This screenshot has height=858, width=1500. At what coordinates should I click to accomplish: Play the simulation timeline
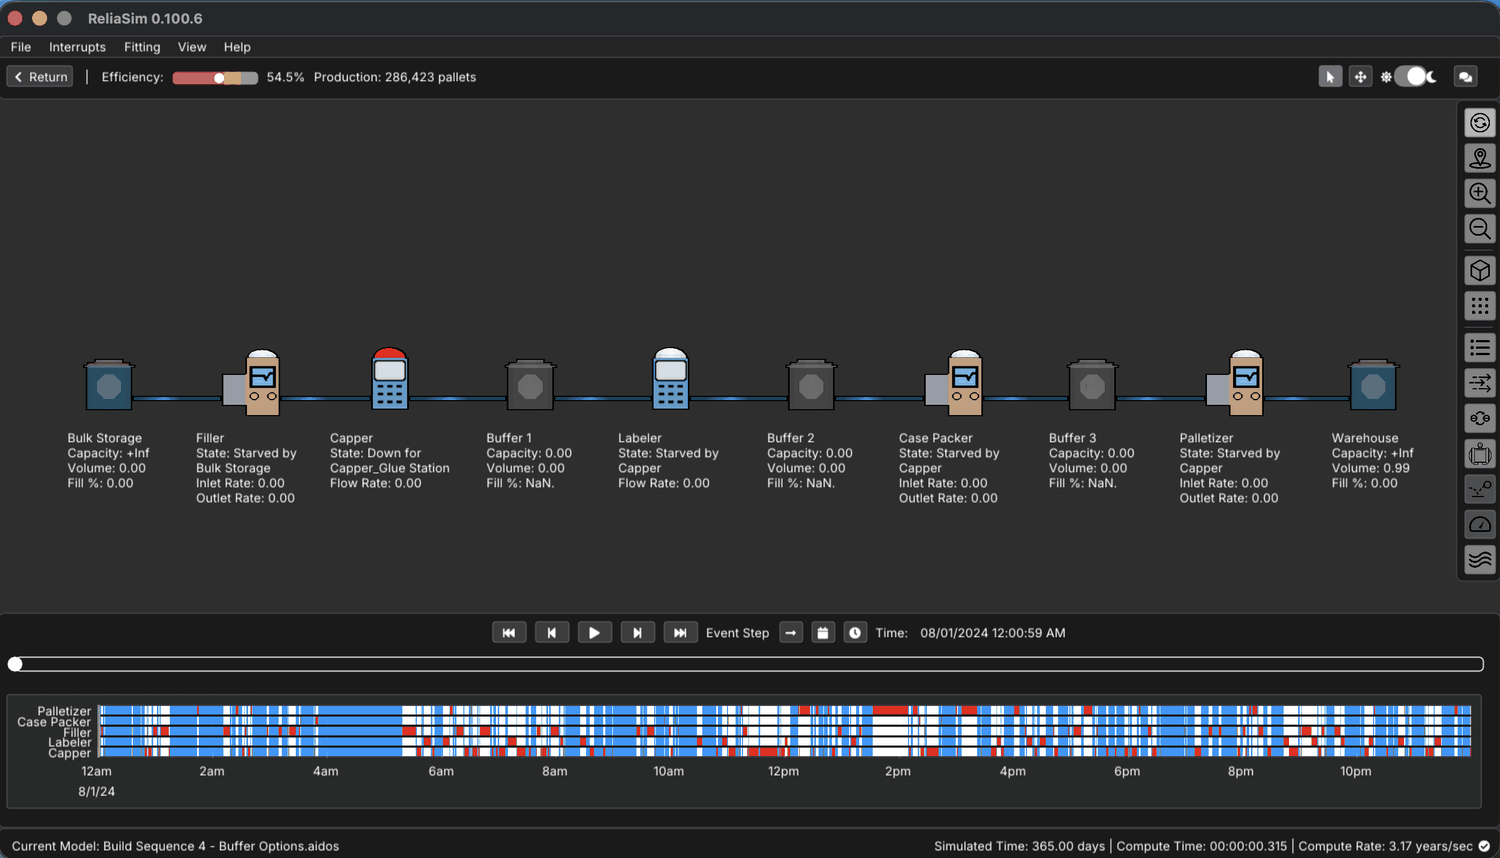point(594,633)
